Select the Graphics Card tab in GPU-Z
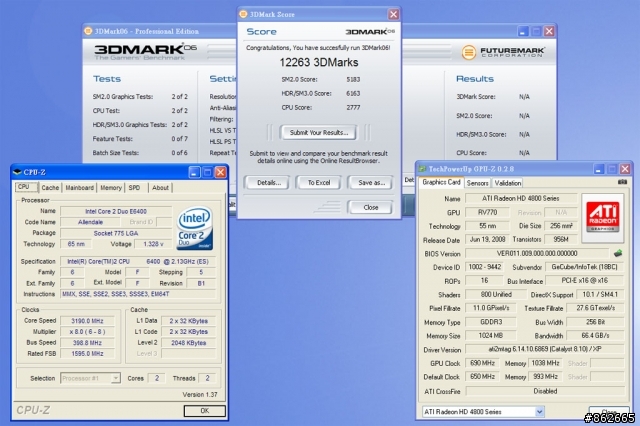The image size is (640, 426). tap(441, 182)
